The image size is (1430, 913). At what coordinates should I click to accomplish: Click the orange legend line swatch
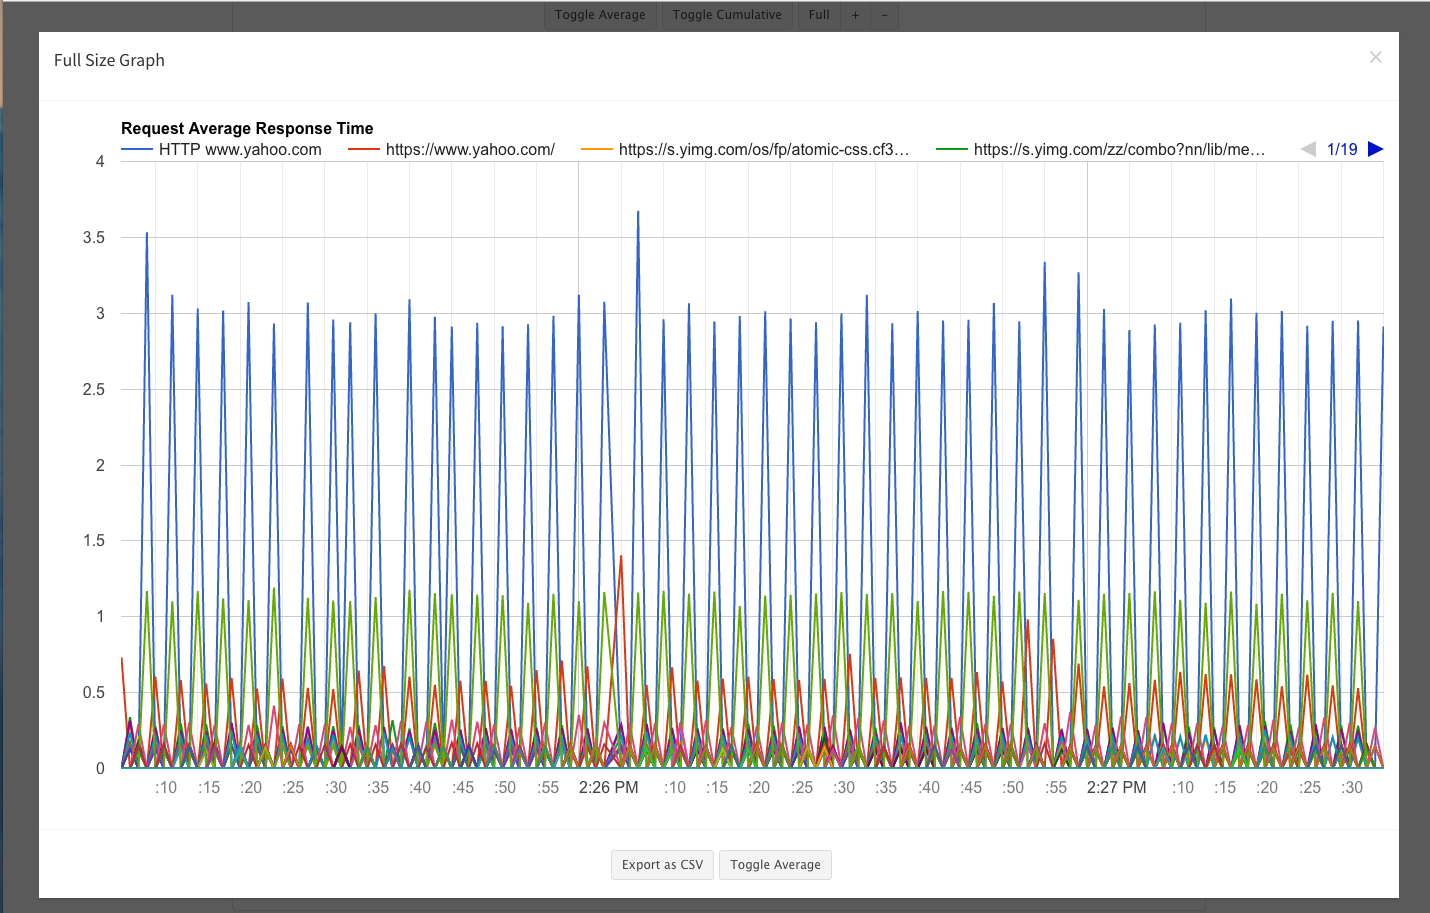pos(597,149)
